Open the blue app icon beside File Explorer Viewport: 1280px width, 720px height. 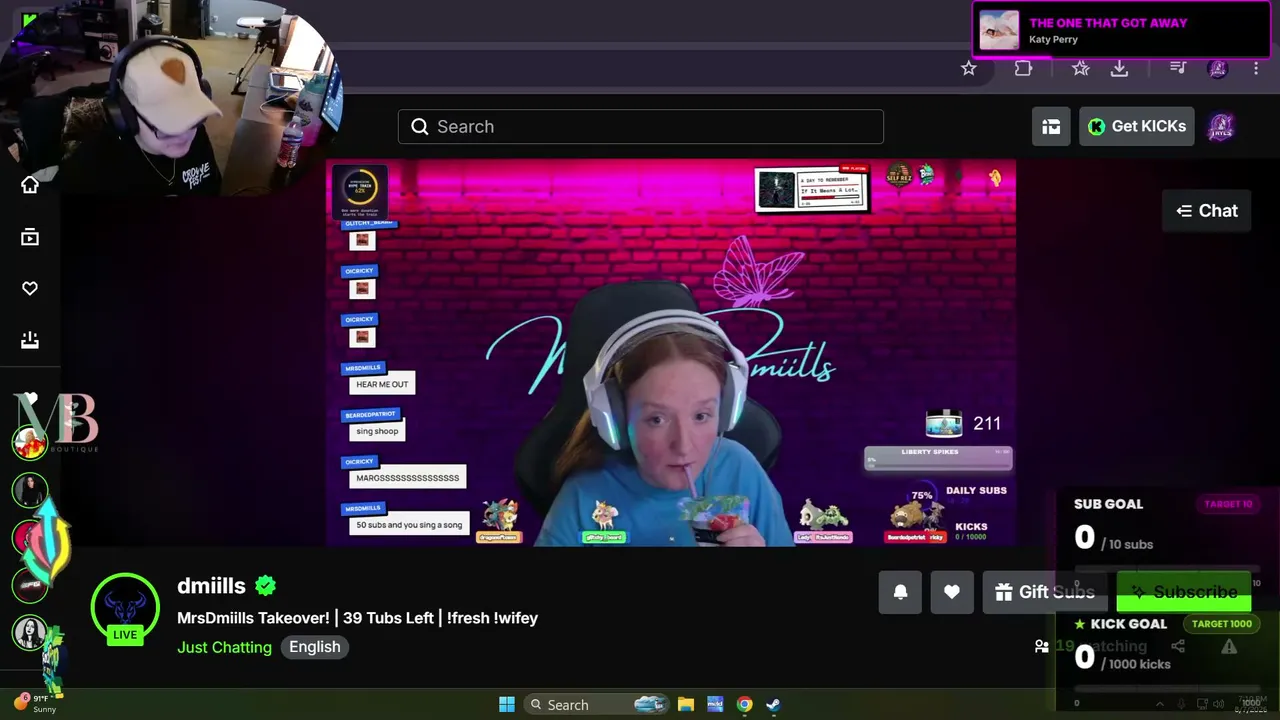pyautogui.click(x=715, y=705)
